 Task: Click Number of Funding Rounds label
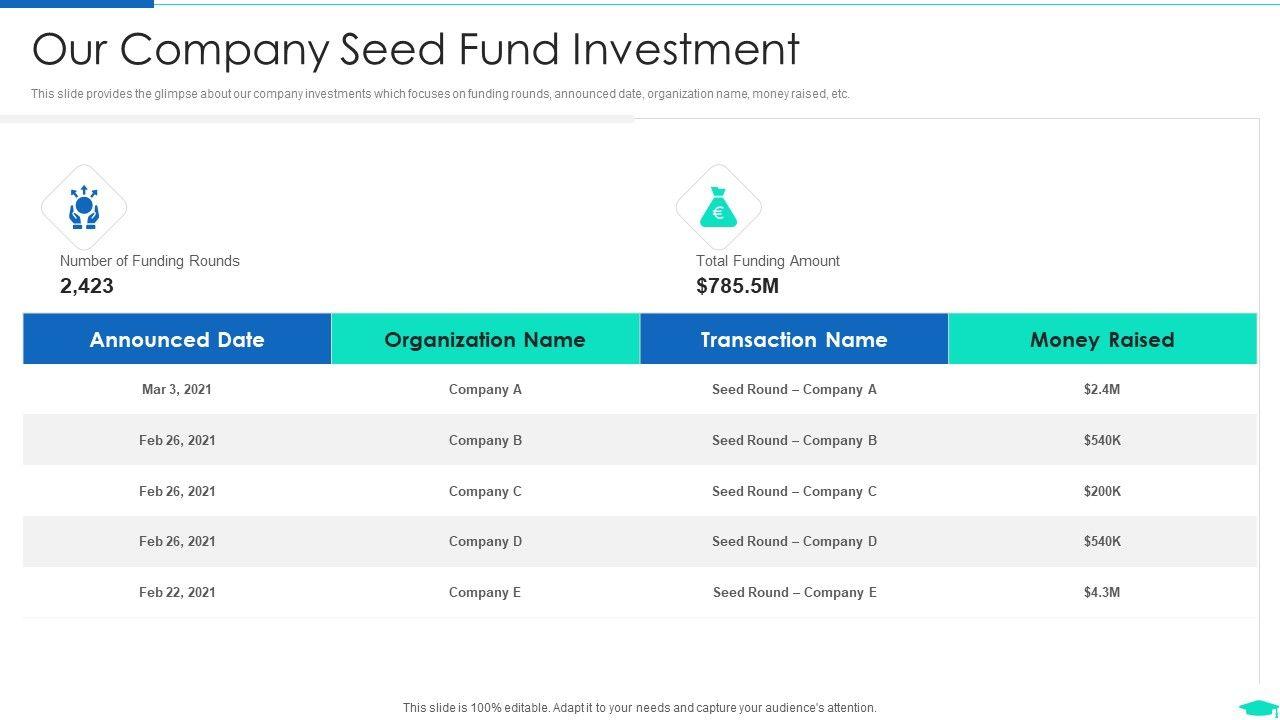(150, 261)
